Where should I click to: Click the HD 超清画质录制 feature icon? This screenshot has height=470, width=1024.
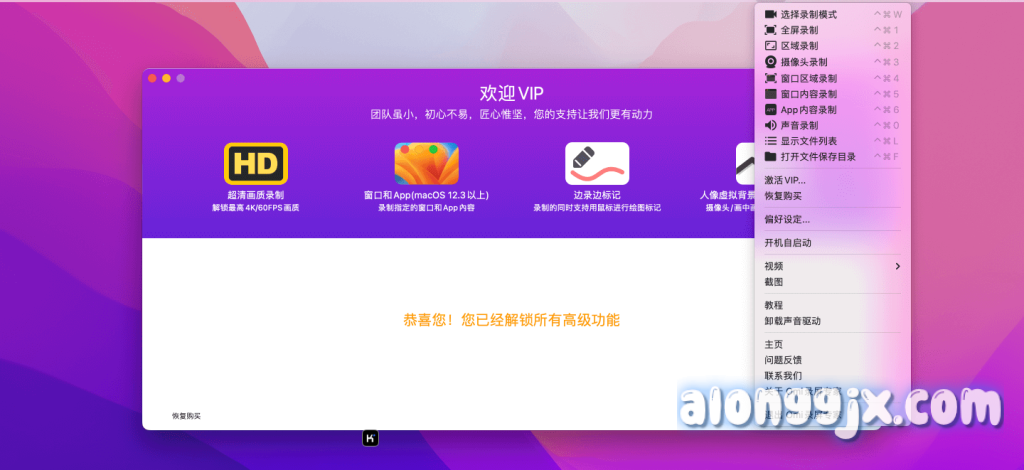point(255,163)
